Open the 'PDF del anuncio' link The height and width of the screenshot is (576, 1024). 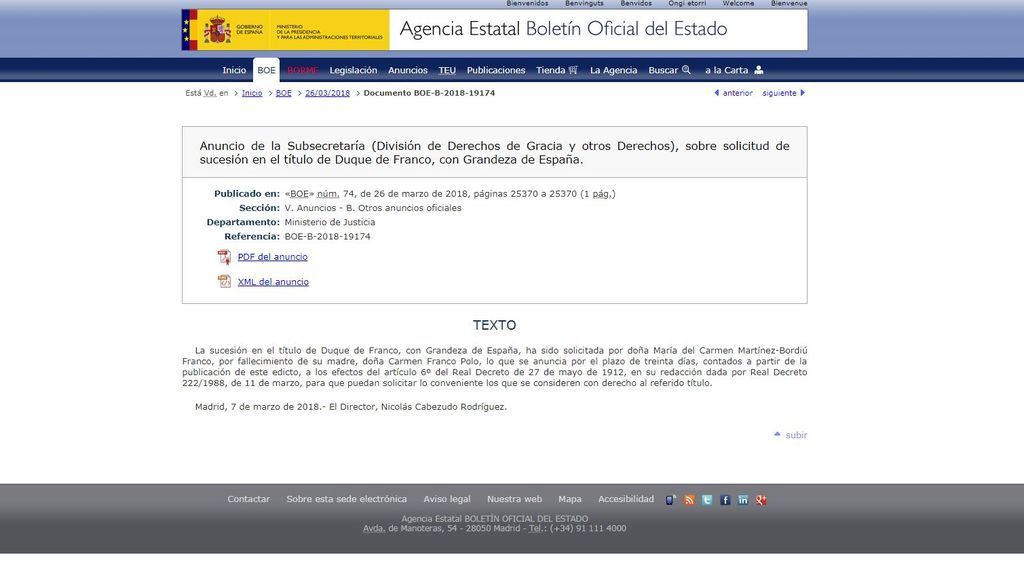[x=272, y=257]
